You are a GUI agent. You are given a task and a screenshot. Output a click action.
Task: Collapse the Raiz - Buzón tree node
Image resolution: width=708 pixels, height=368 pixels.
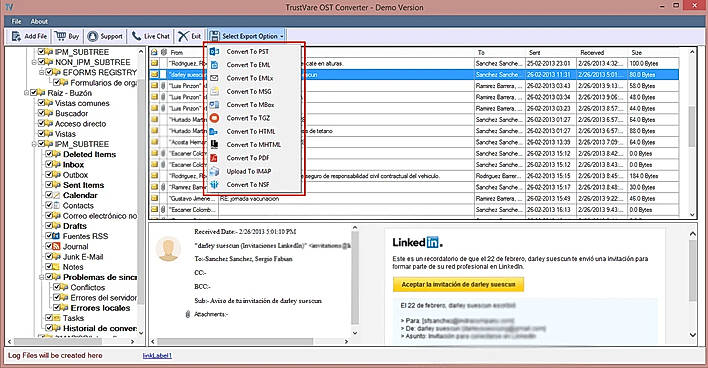point(26,93)
